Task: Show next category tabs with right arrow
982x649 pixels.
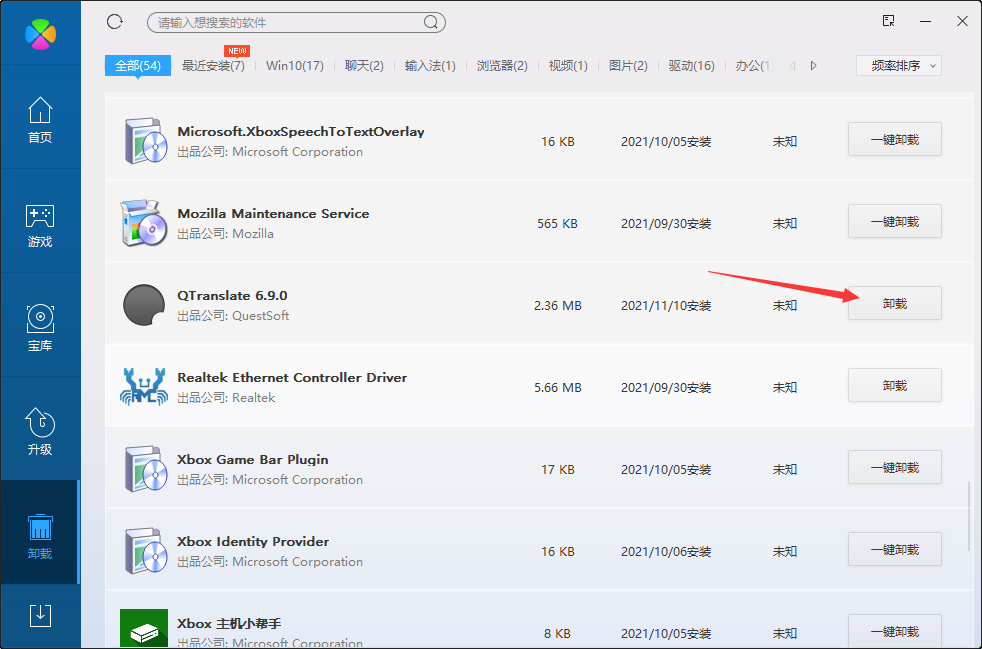Action: pos(813,65)
